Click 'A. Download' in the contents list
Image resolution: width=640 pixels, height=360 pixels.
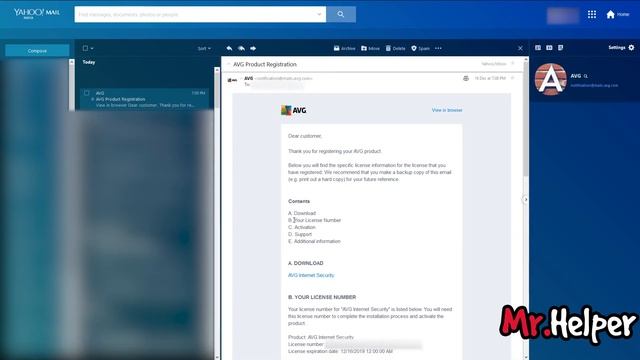[x=302, y=213]
